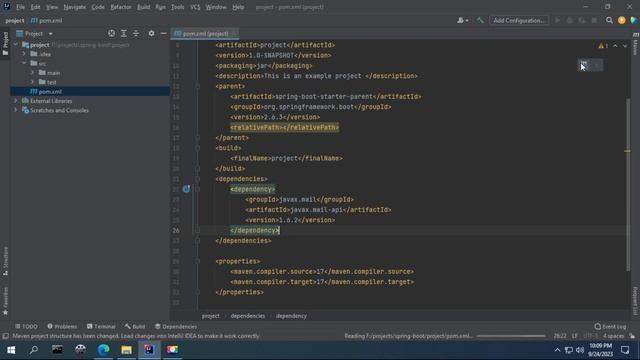Click 'dependencies' breadcrumb below editor
Screen dimensions: 640x360
click(x=247, y=316)
